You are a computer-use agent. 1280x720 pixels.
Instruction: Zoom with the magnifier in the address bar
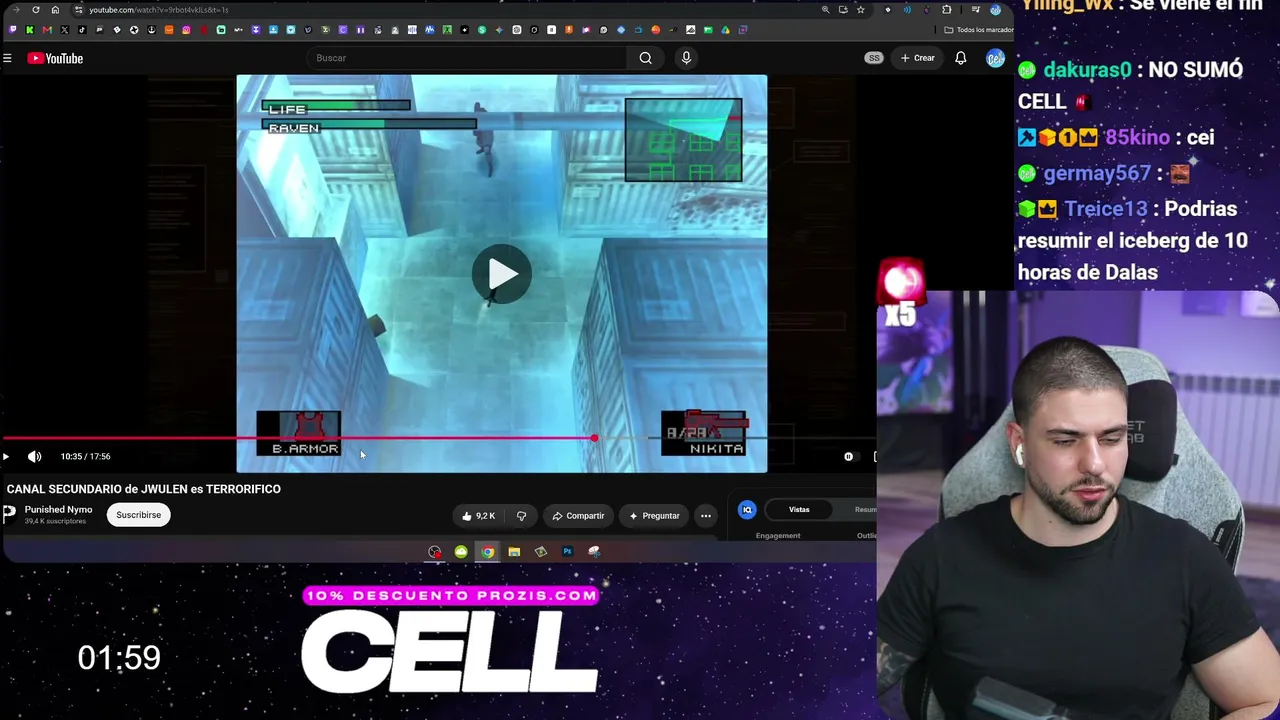pyautogui.click(x=825, y=10)
